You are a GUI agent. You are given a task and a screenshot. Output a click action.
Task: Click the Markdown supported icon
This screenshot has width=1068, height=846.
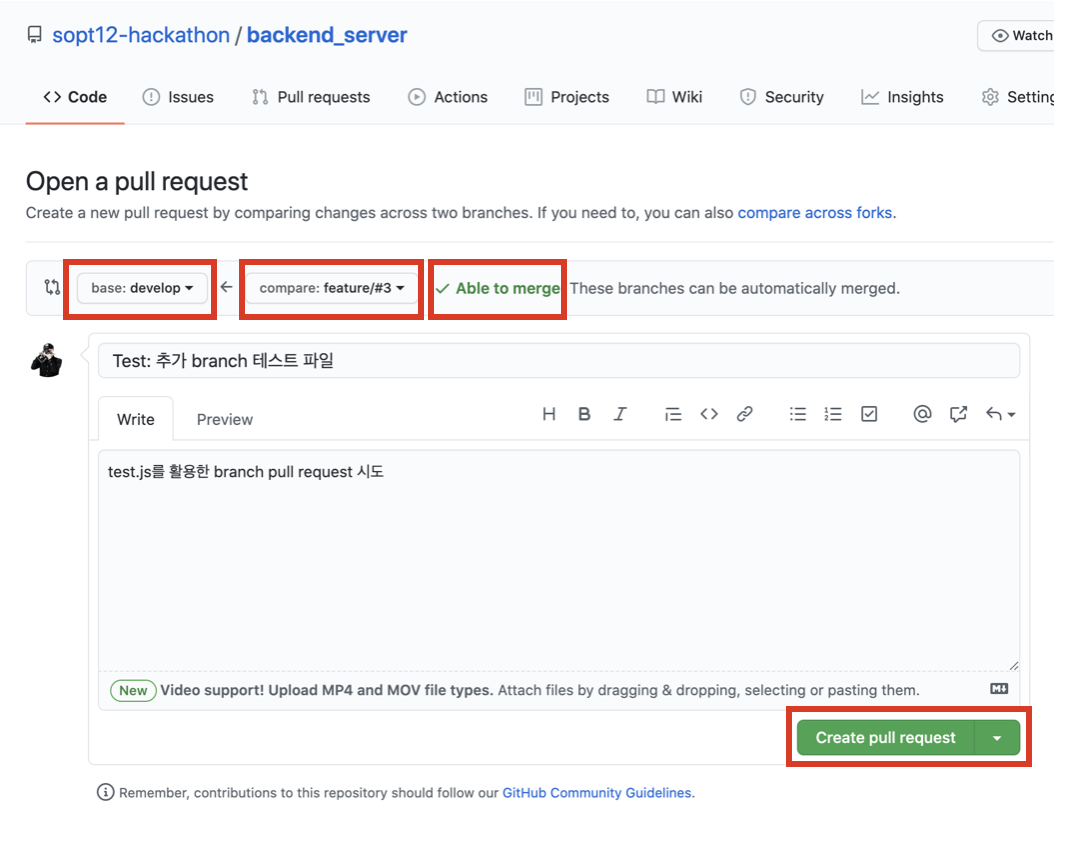pyautogui.click(x=999, y=689)
